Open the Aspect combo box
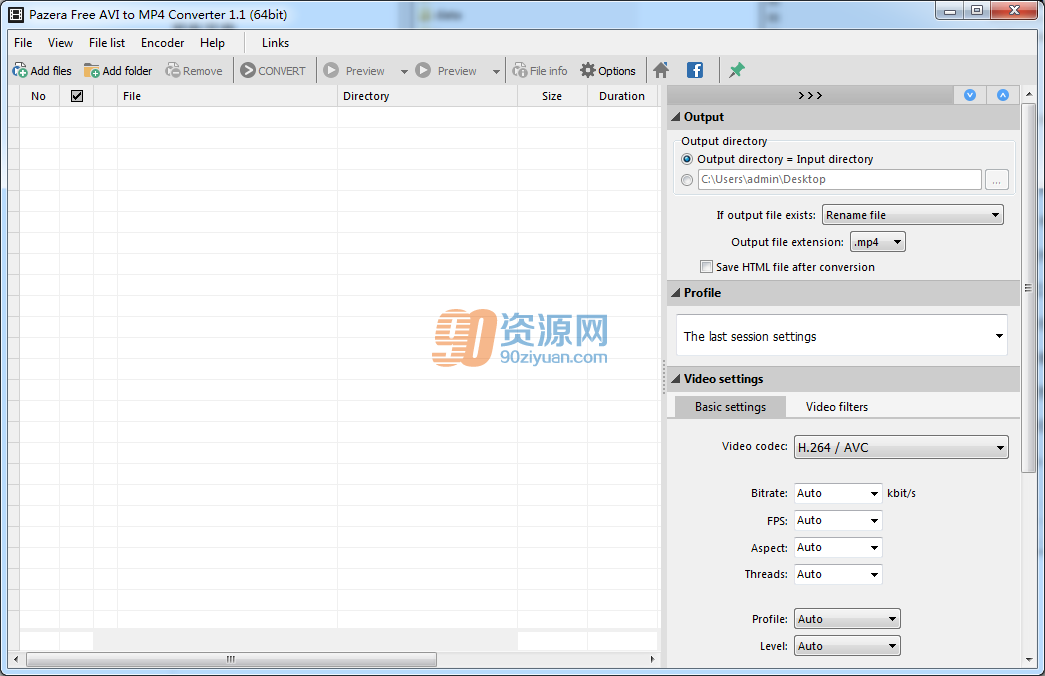 tap(838, 547)
